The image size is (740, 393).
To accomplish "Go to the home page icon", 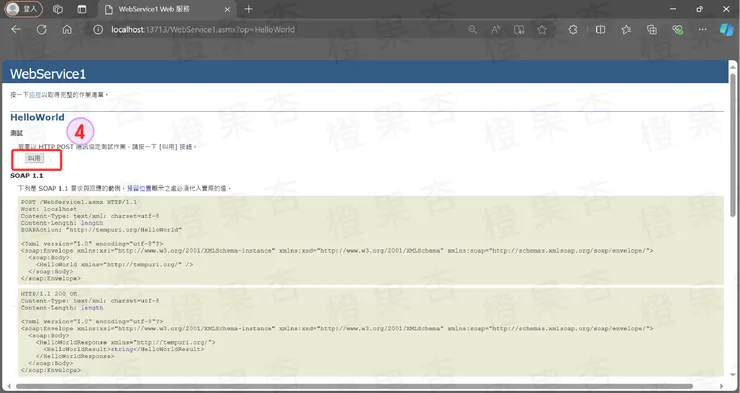I will coord(67,30).
